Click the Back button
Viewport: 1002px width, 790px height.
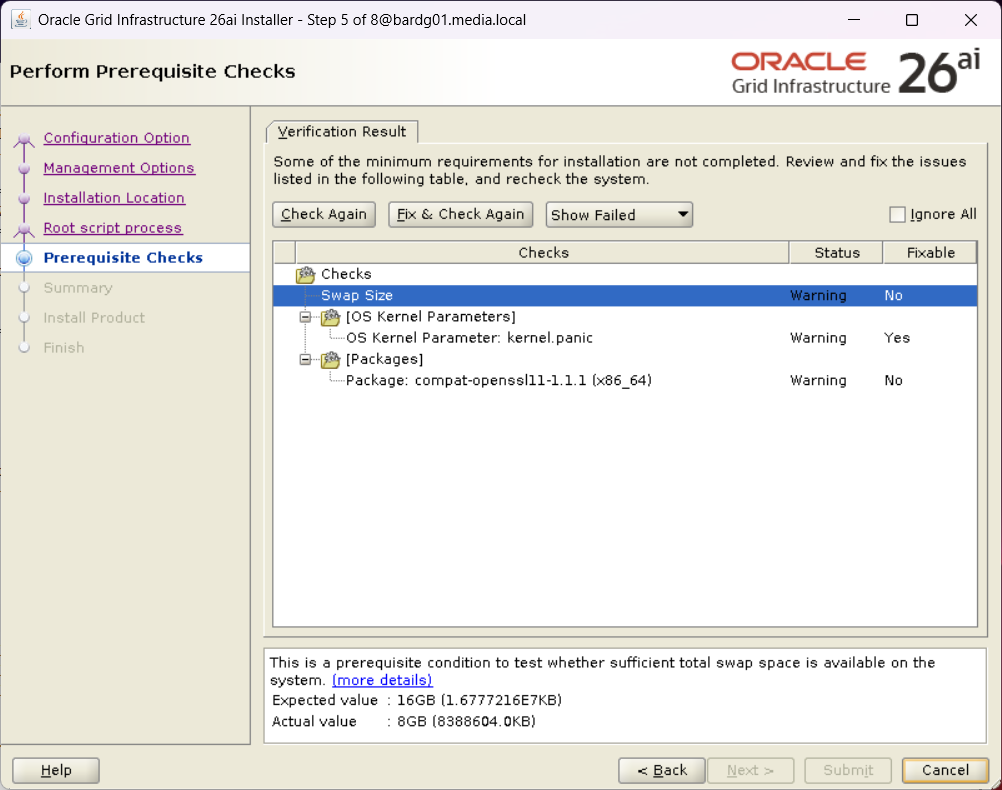coord(662,770)
